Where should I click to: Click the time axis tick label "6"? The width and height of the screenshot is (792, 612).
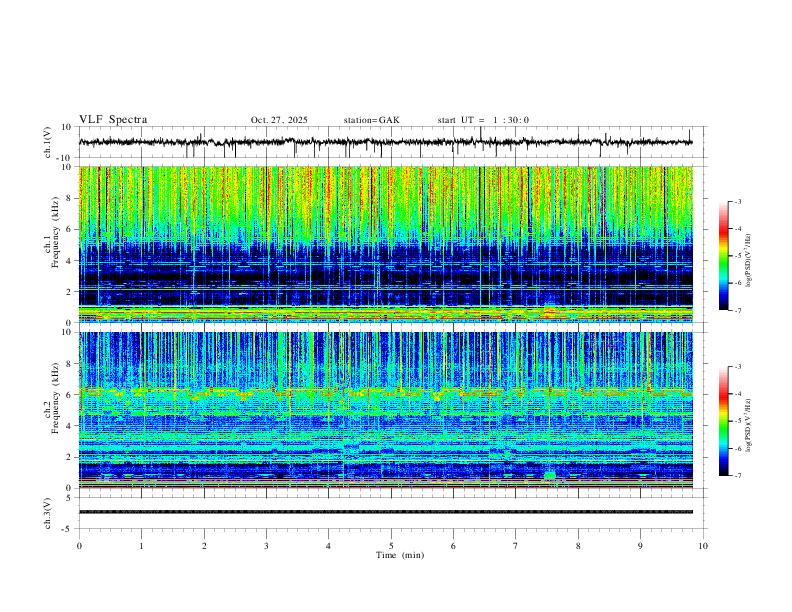pos(454,546)
